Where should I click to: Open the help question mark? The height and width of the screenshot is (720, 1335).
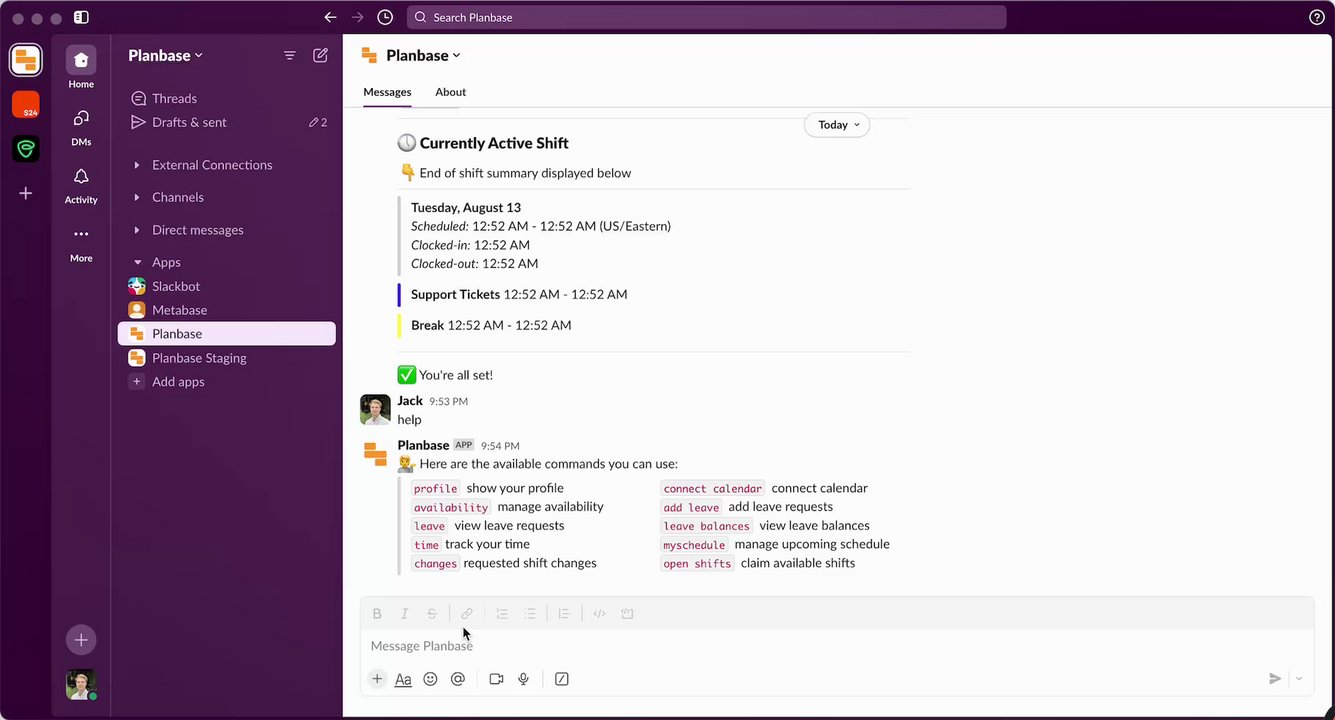[x=1317, y=17]
